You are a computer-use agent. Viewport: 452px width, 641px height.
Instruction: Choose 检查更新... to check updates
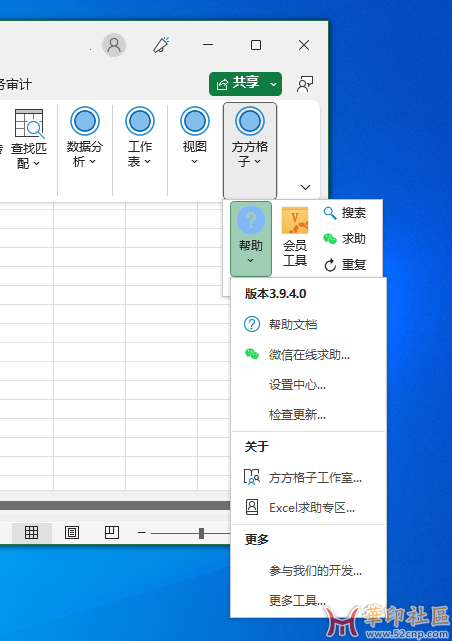coord(309,415)
